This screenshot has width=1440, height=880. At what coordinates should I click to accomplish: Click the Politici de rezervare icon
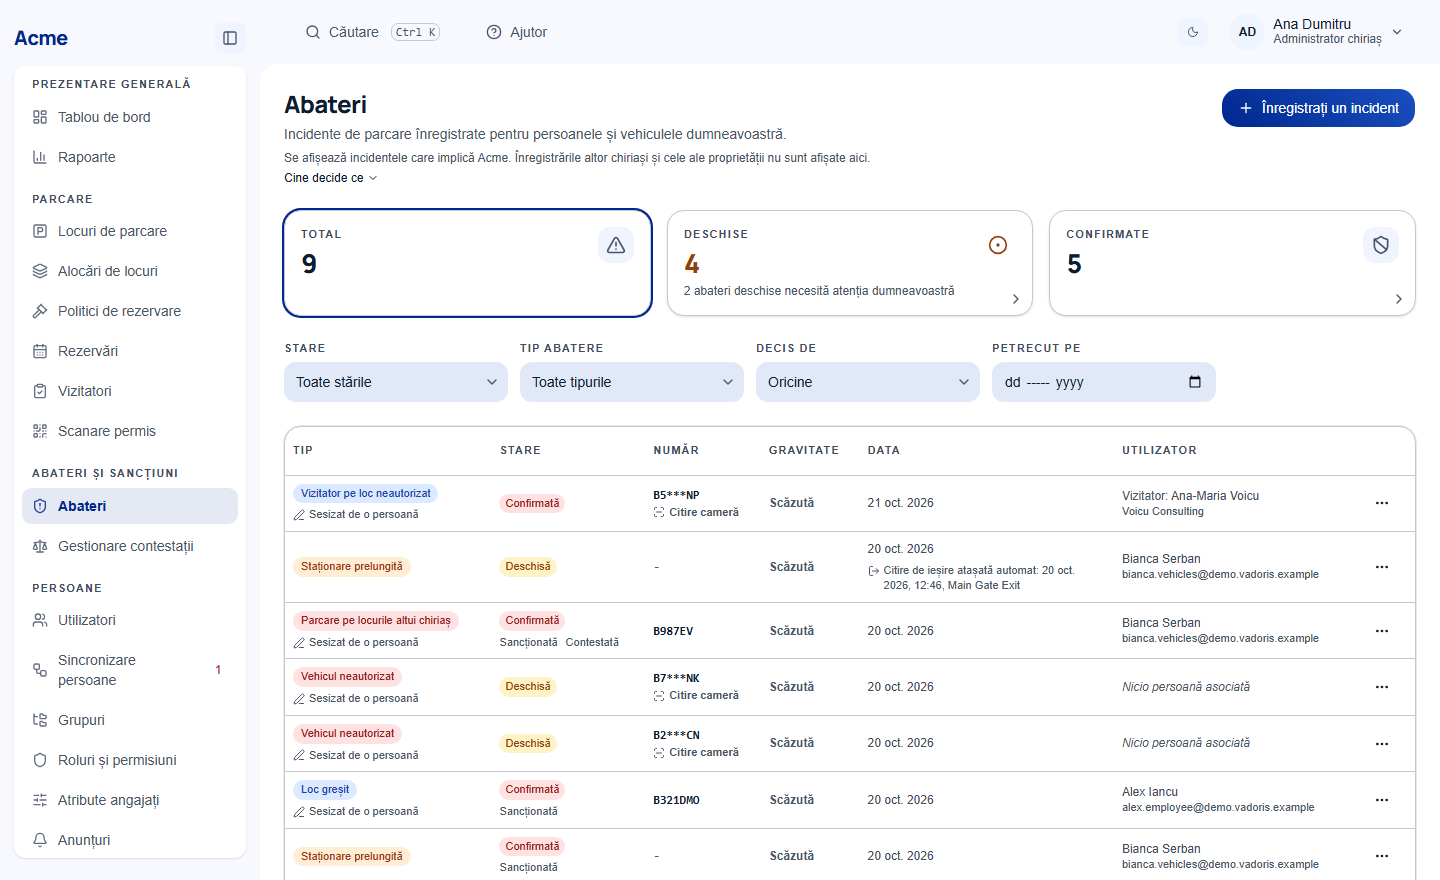coord(40,311)
